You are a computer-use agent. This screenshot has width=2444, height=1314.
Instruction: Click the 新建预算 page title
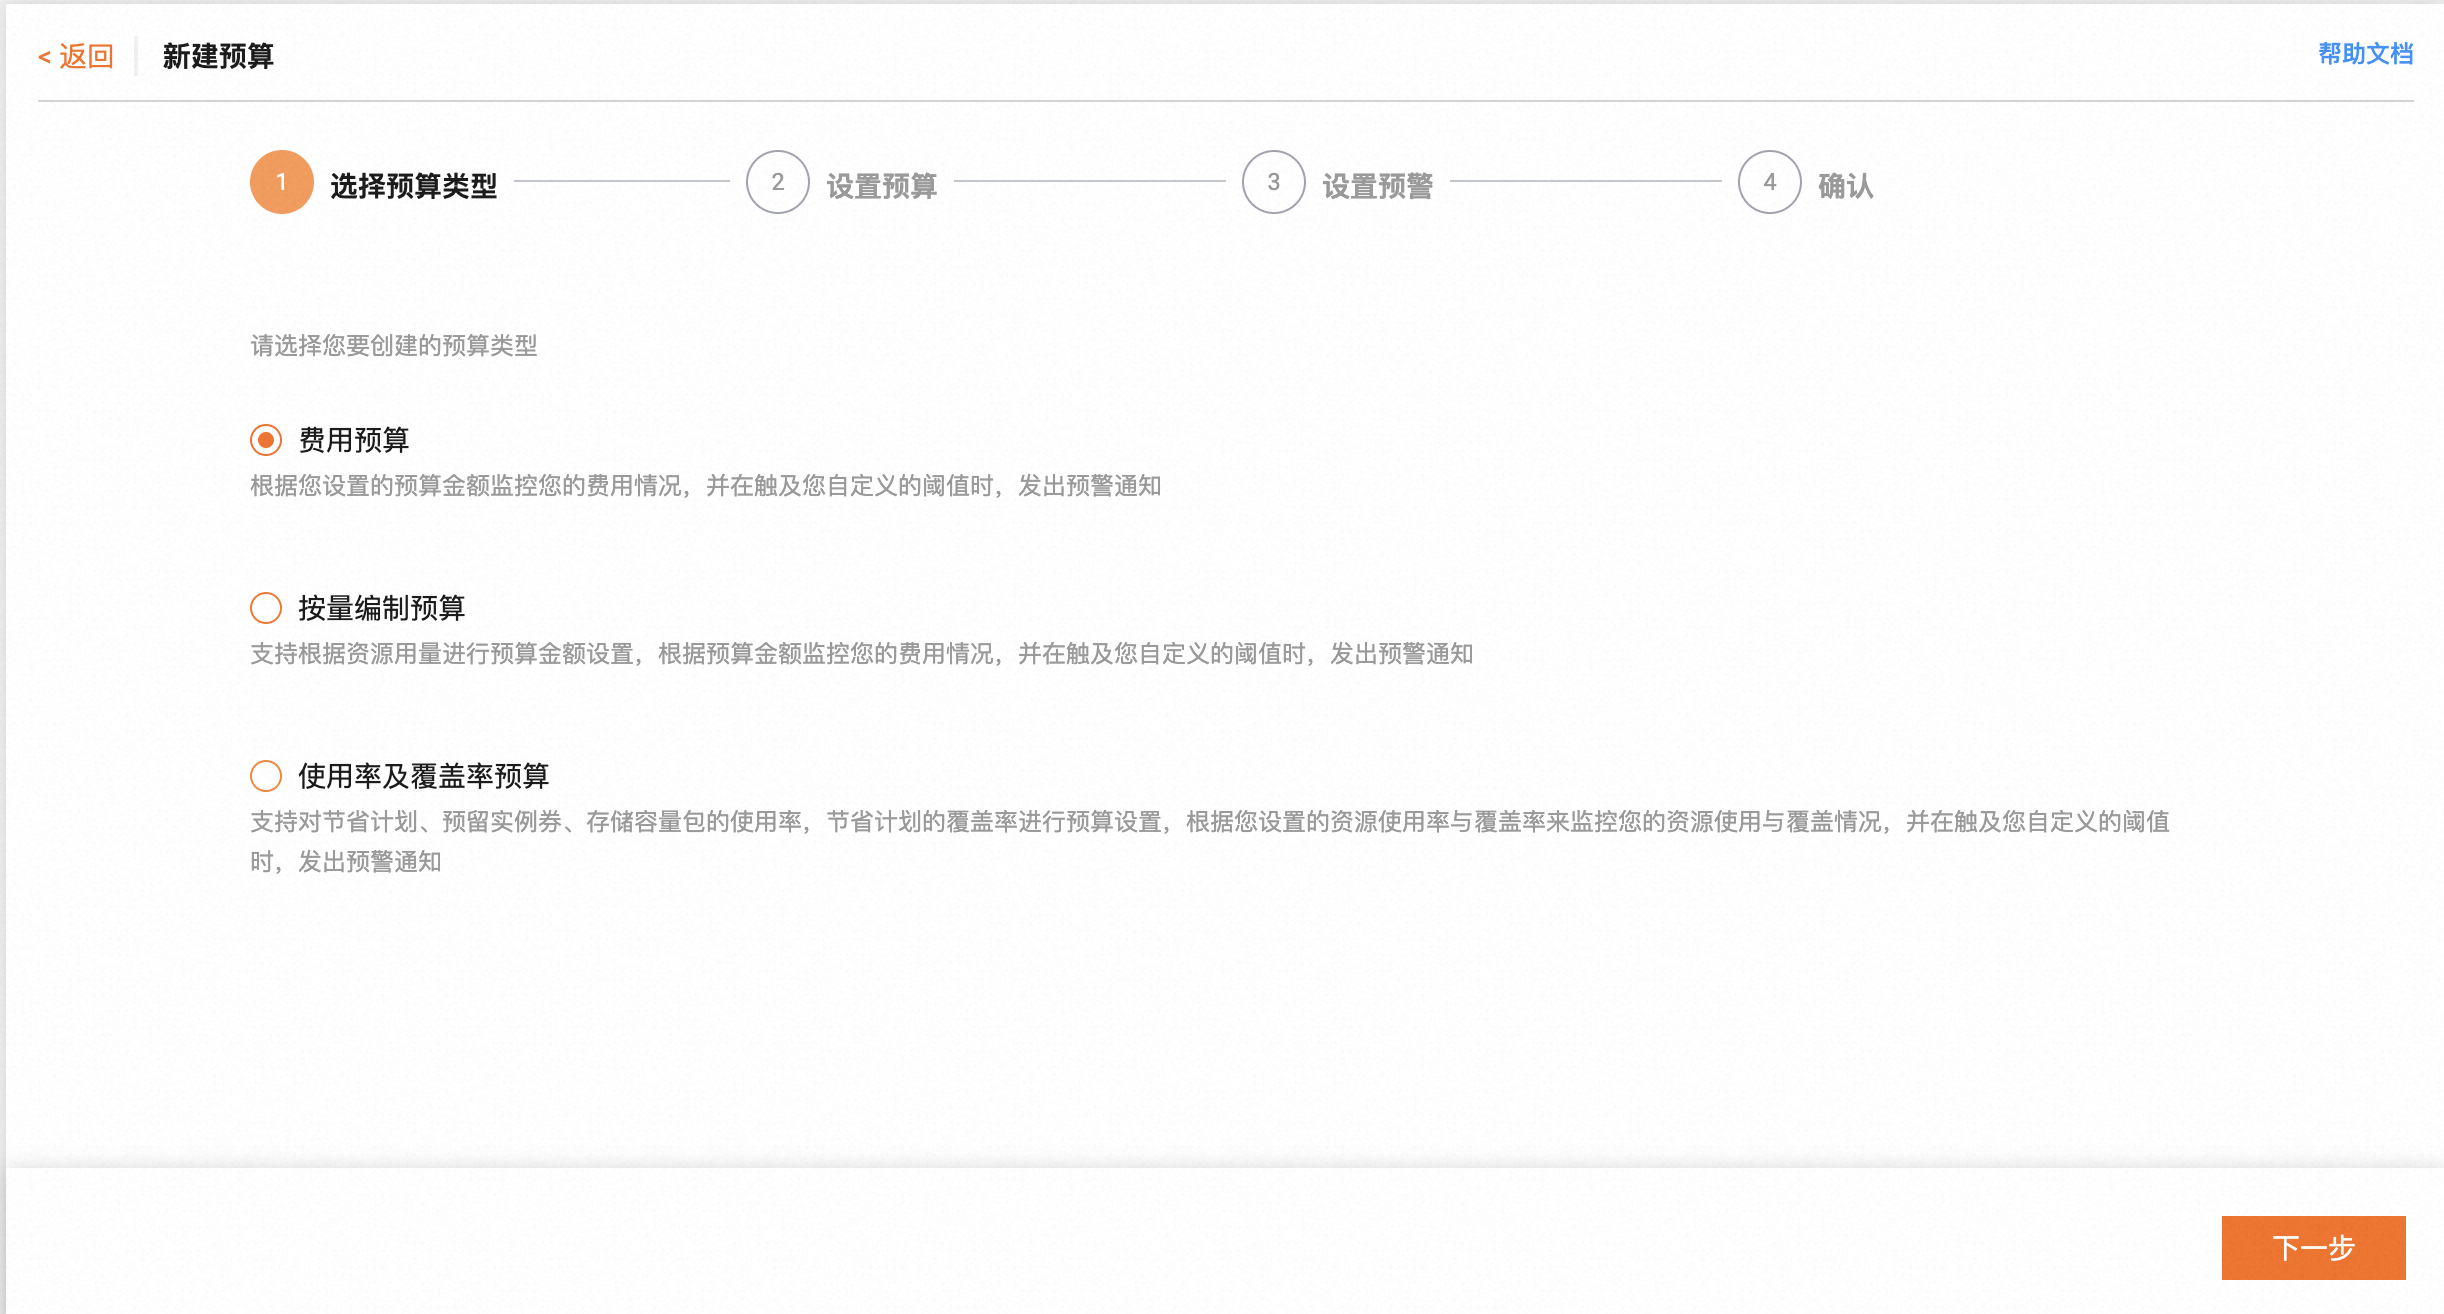(x=218, y=56)
